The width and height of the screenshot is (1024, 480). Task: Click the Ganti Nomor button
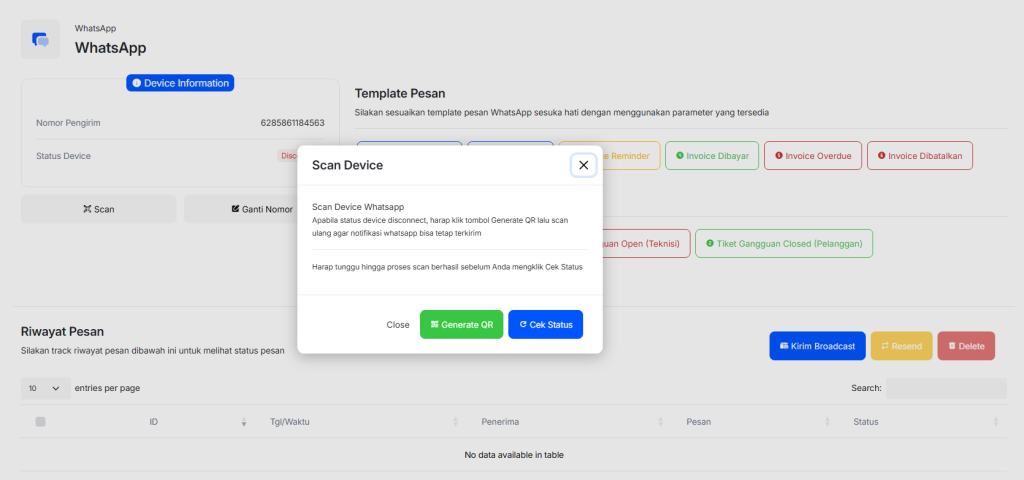261,209
